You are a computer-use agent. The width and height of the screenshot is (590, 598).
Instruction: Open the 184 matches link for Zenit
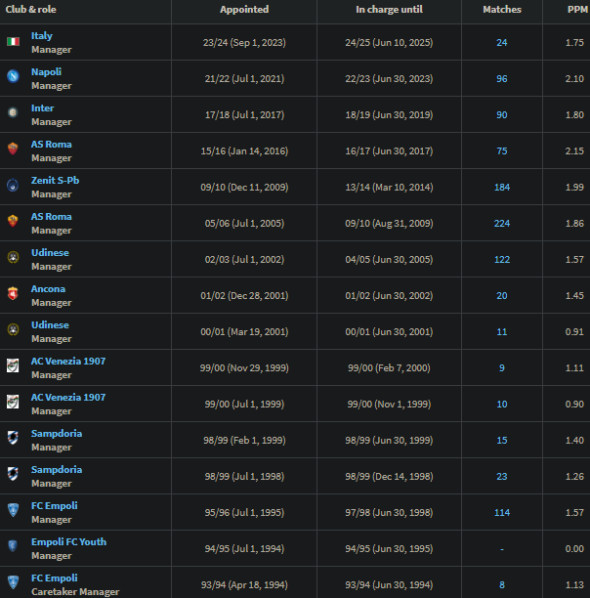click(502, 187)
